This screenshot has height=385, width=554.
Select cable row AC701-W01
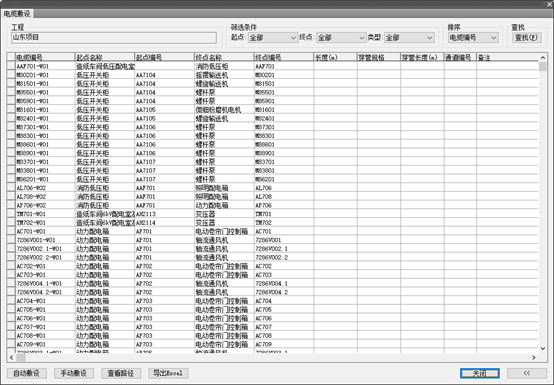coord(272,231)
